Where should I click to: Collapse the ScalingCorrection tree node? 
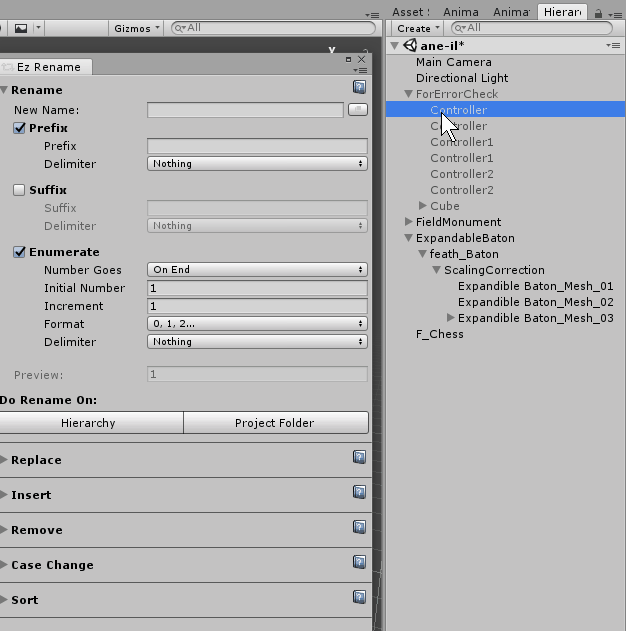[437, 270]
